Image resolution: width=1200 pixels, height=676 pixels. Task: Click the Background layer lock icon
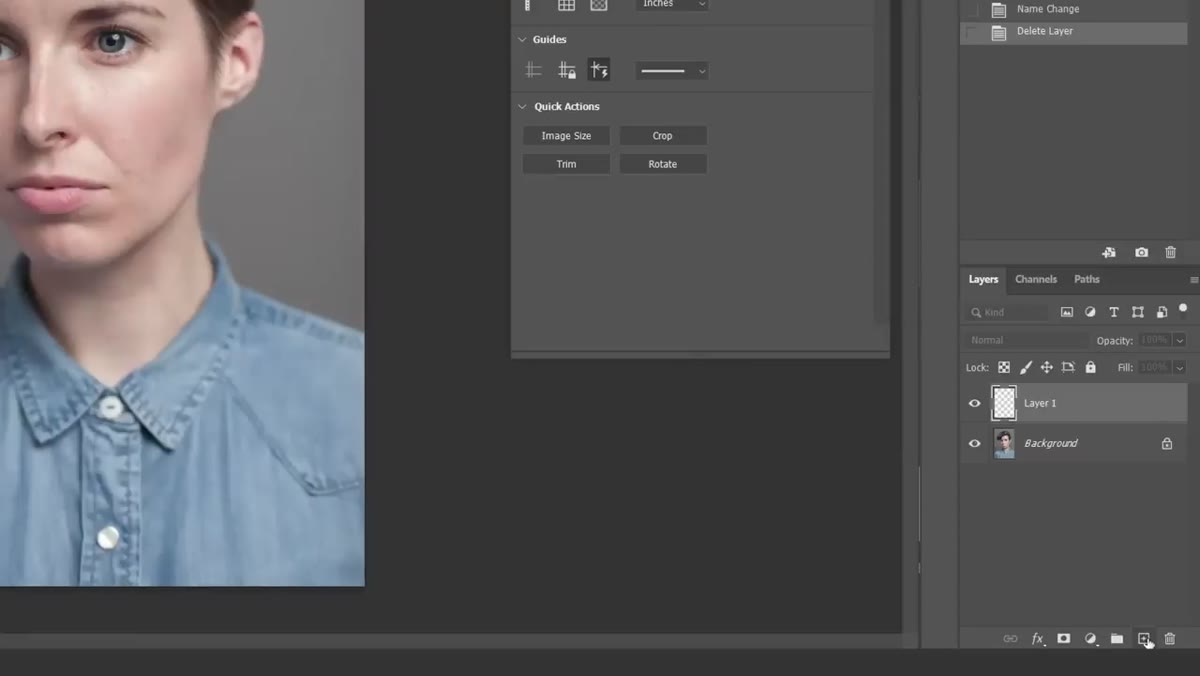click(1167, 444)
